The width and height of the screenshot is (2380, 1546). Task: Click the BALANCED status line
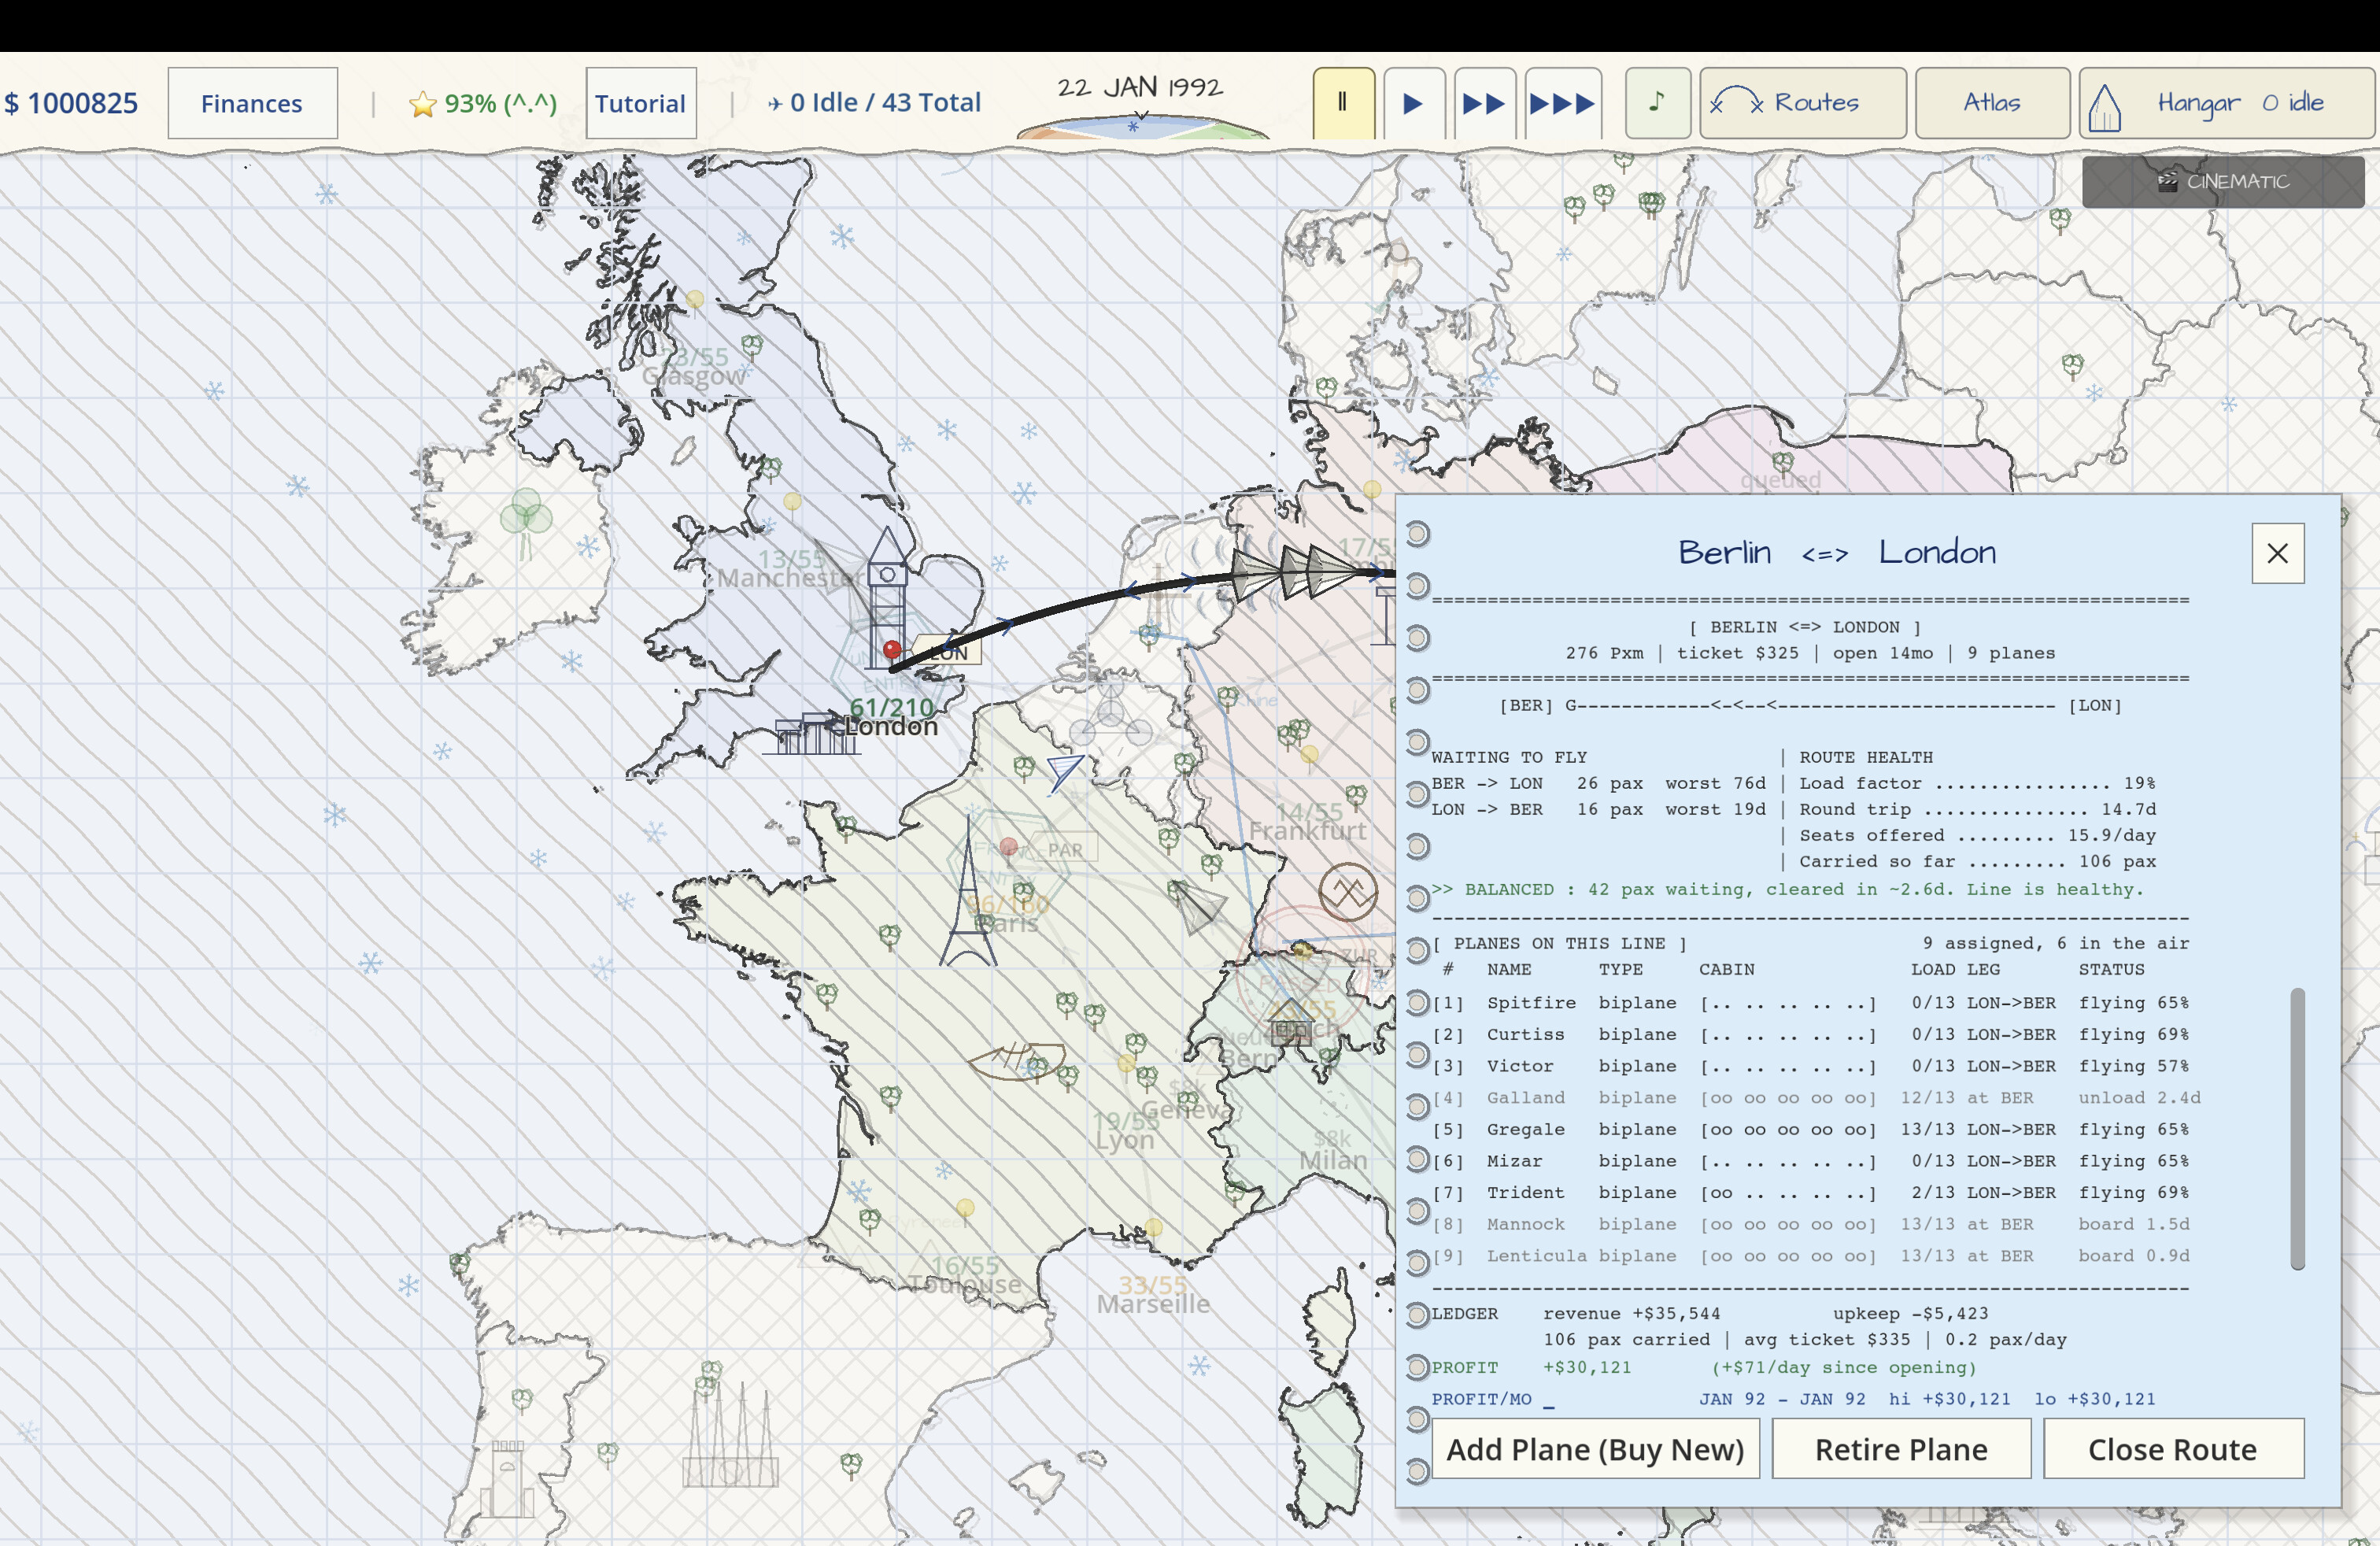click(x=1788, y=890)
